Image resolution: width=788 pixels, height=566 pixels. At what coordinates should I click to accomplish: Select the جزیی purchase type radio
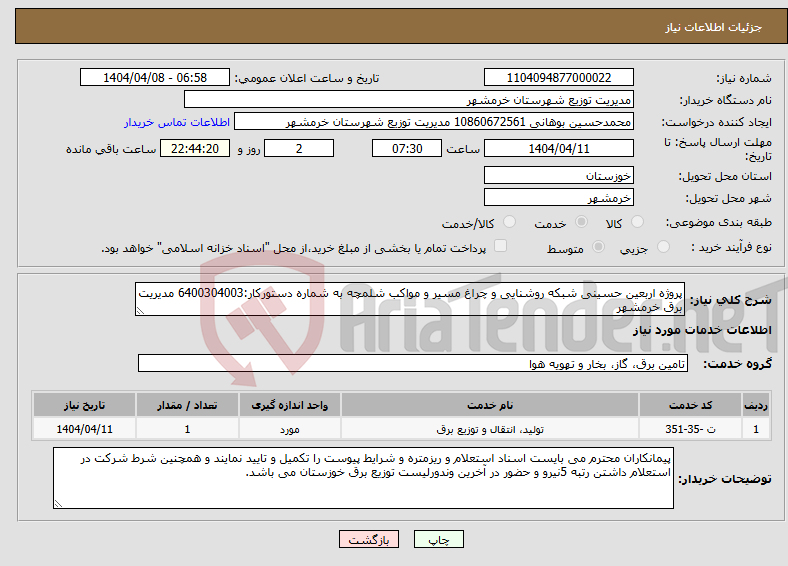pos(663,246)
